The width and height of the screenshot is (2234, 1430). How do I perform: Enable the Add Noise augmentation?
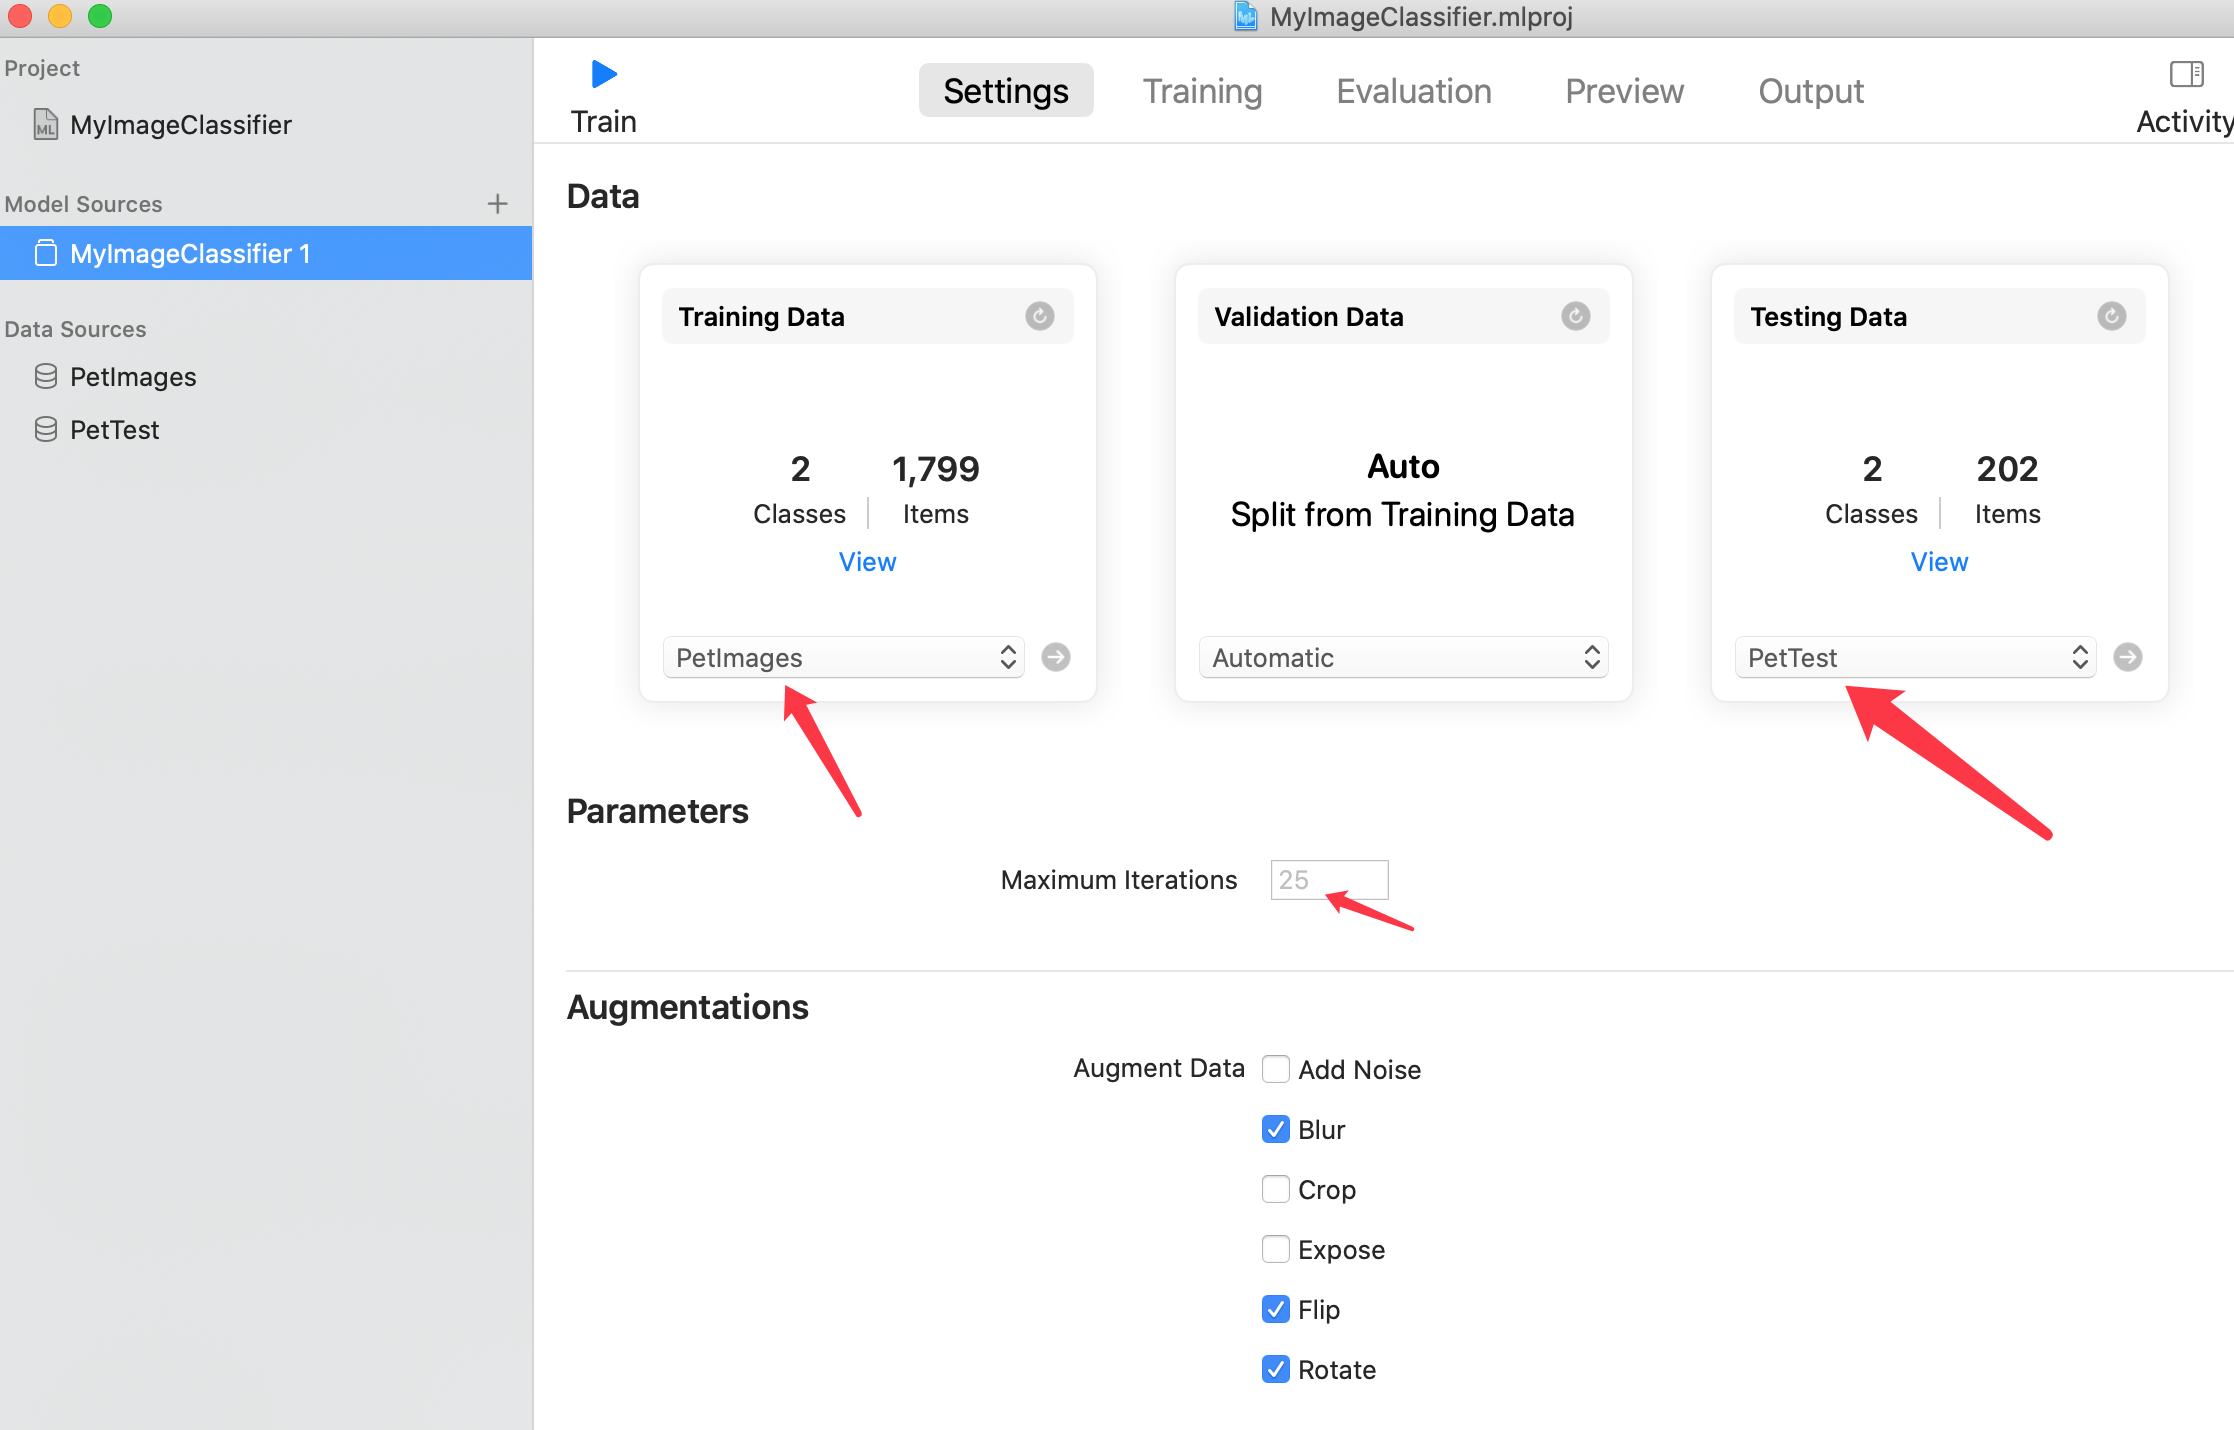click(x=1275, y=1069)
